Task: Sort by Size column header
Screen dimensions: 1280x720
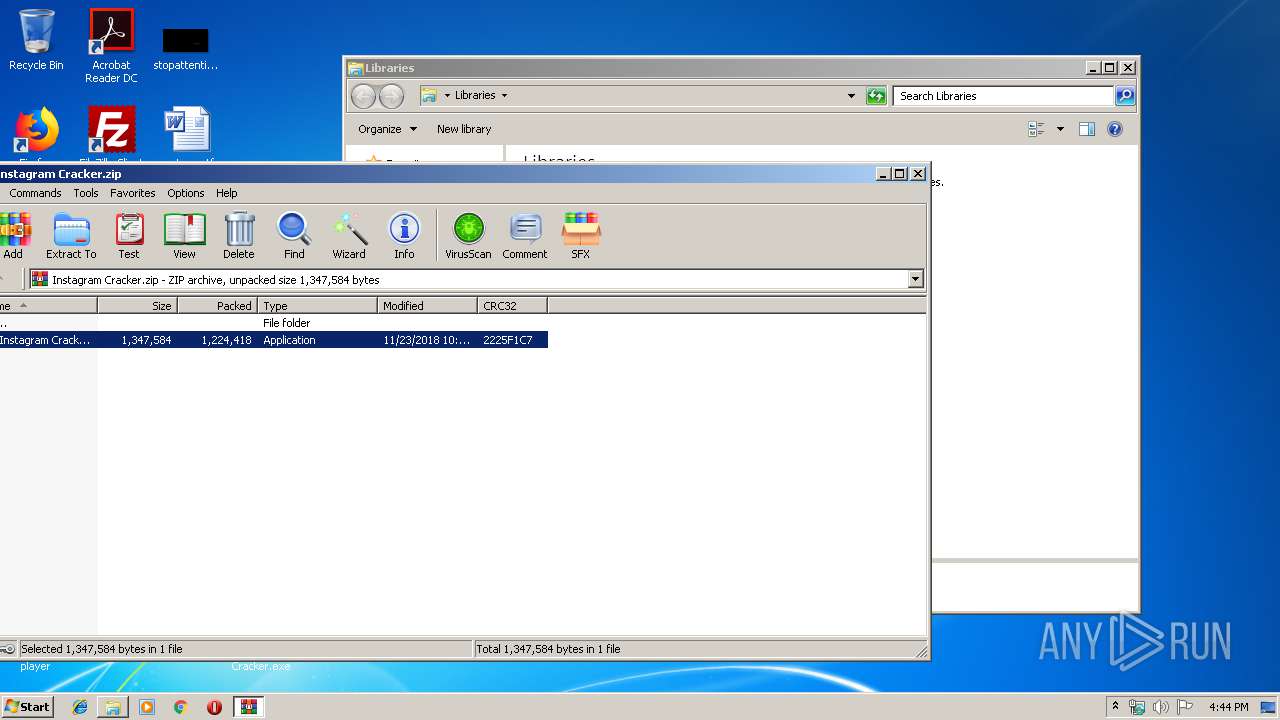Action: coord(137,306)
